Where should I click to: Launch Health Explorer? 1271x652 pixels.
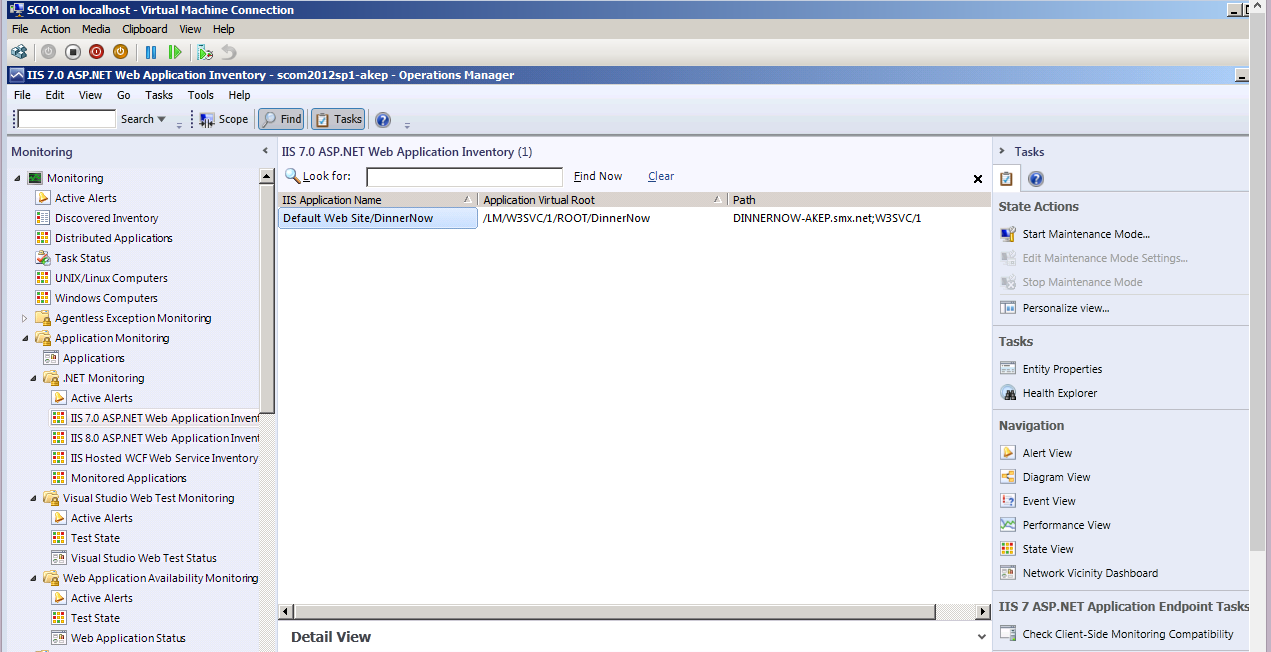click(1060, 392)
